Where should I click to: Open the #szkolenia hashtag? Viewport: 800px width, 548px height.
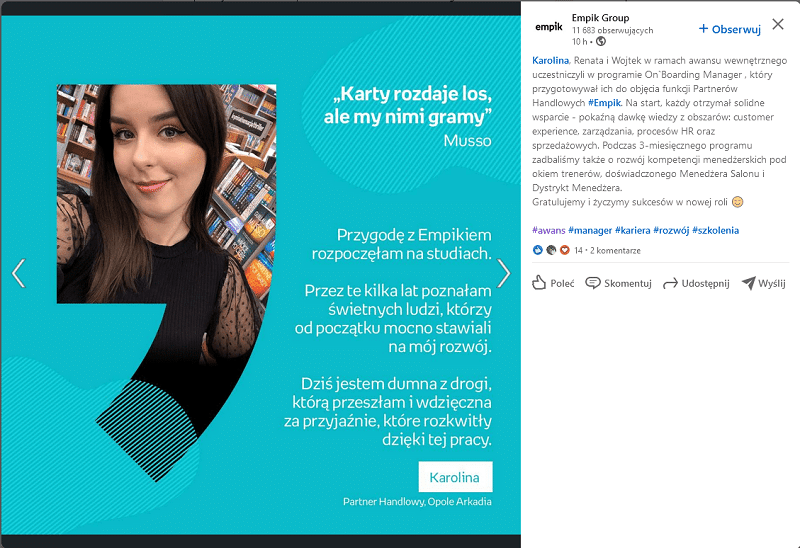[715, 230]
